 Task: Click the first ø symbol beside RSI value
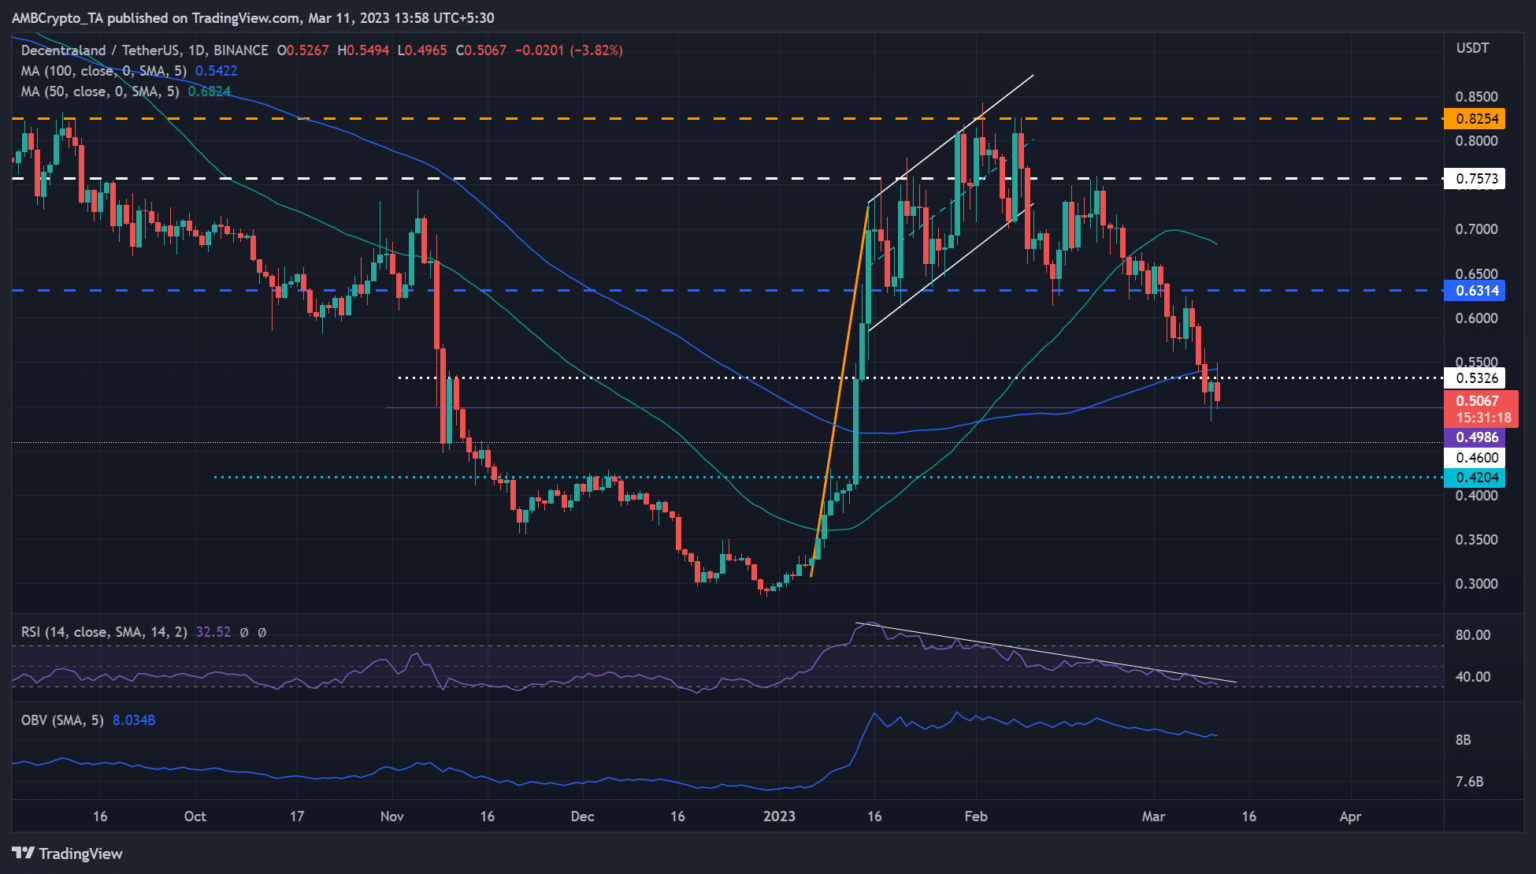click(x=246, y=632)
